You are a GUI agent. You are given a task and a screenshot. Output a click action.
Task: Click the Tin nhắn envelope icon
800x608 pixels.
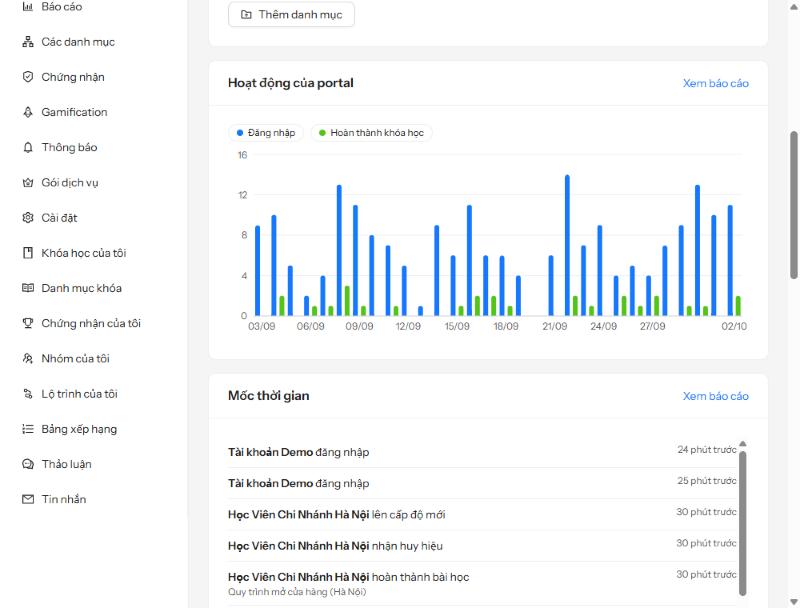pos(28,499)
